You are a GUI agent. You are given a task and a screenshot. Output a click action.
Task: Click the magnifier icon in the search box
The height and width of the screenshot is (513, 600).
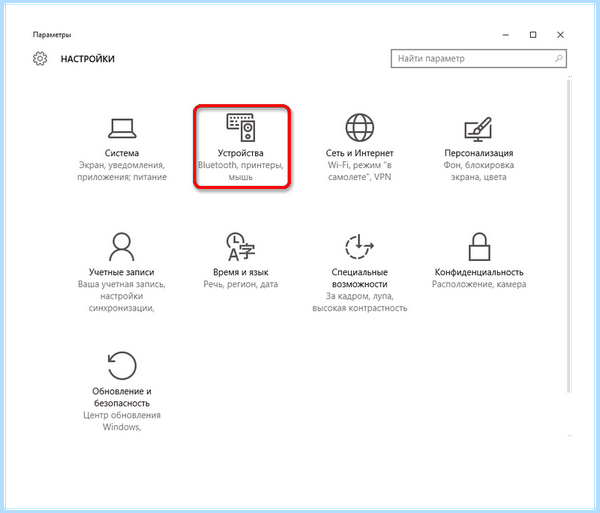559,59
